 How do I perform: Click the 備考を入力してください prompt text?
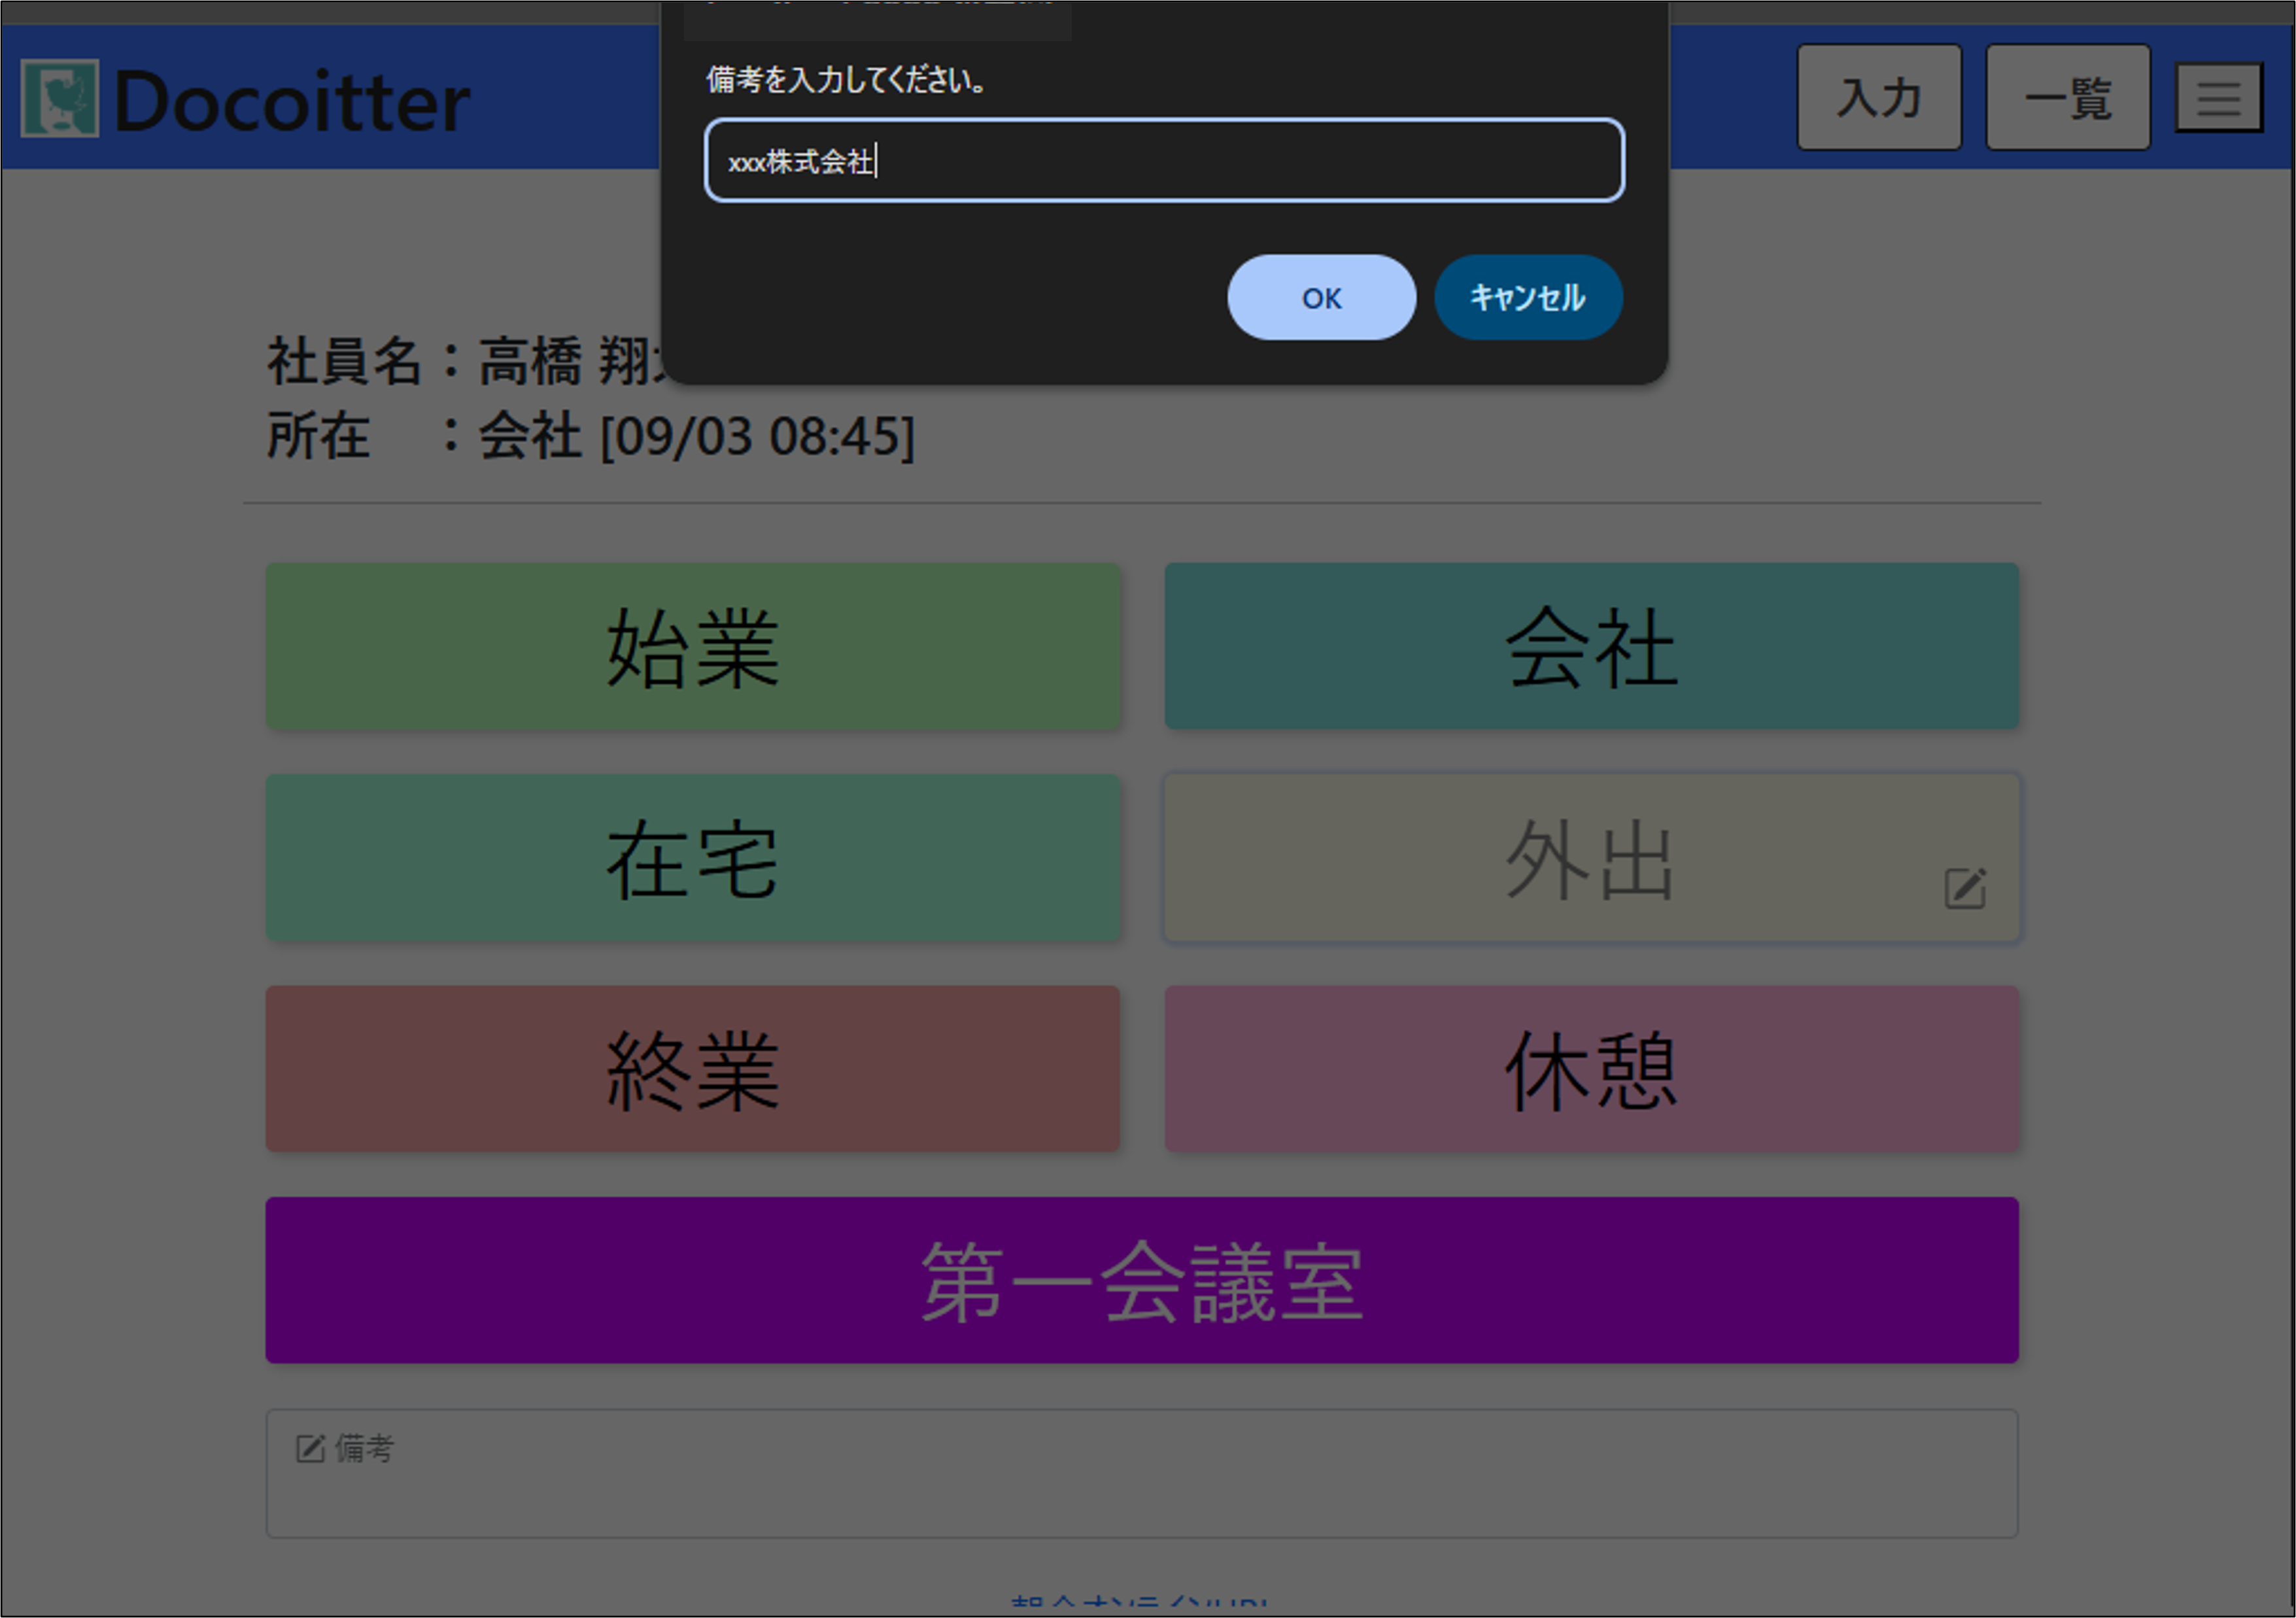pyautogui.click(x=846, y=80)
